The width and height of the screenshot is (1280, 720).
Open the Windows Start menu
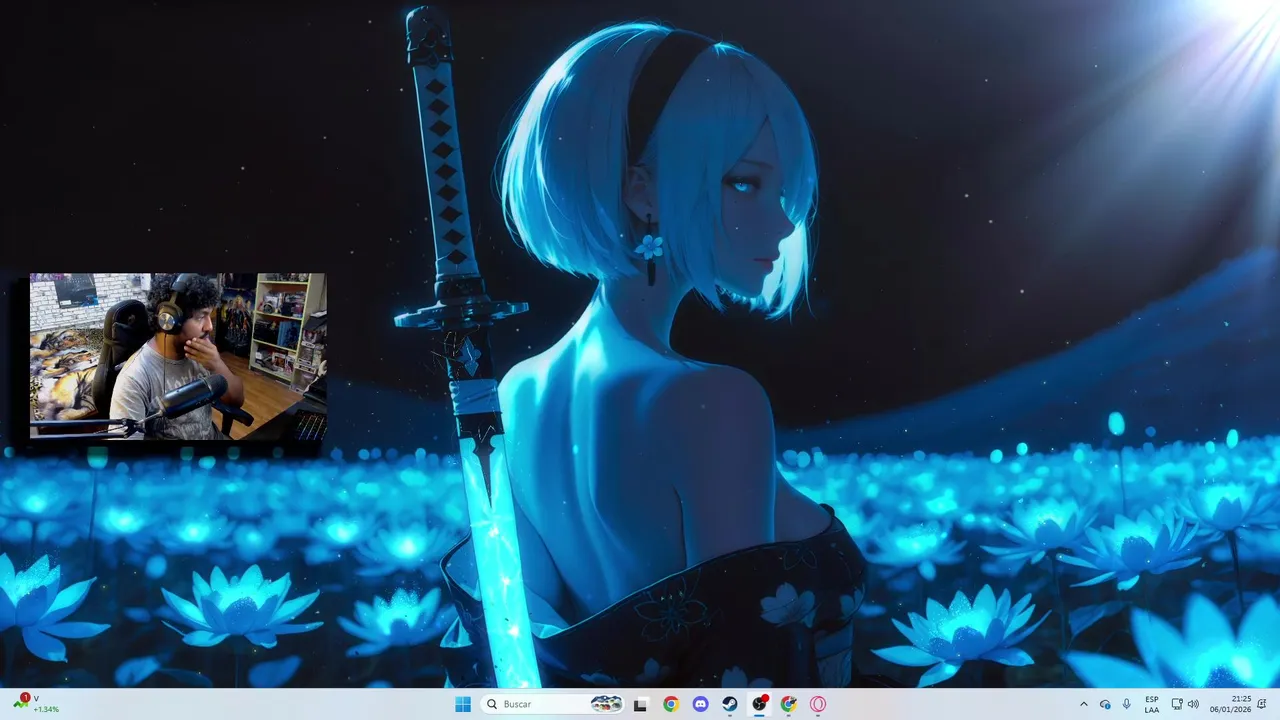click(463, 704)
